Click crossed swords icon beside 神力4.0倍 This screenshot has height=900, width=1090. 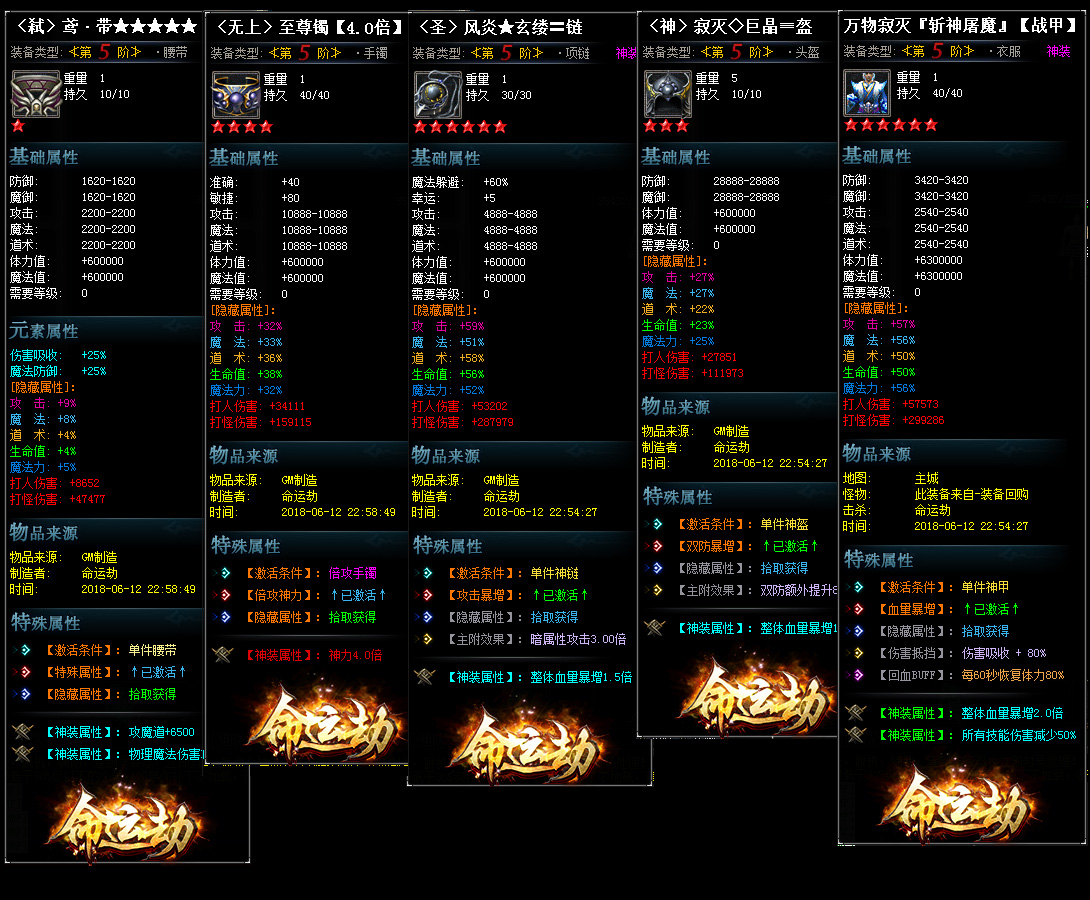[x=221, y=654]
